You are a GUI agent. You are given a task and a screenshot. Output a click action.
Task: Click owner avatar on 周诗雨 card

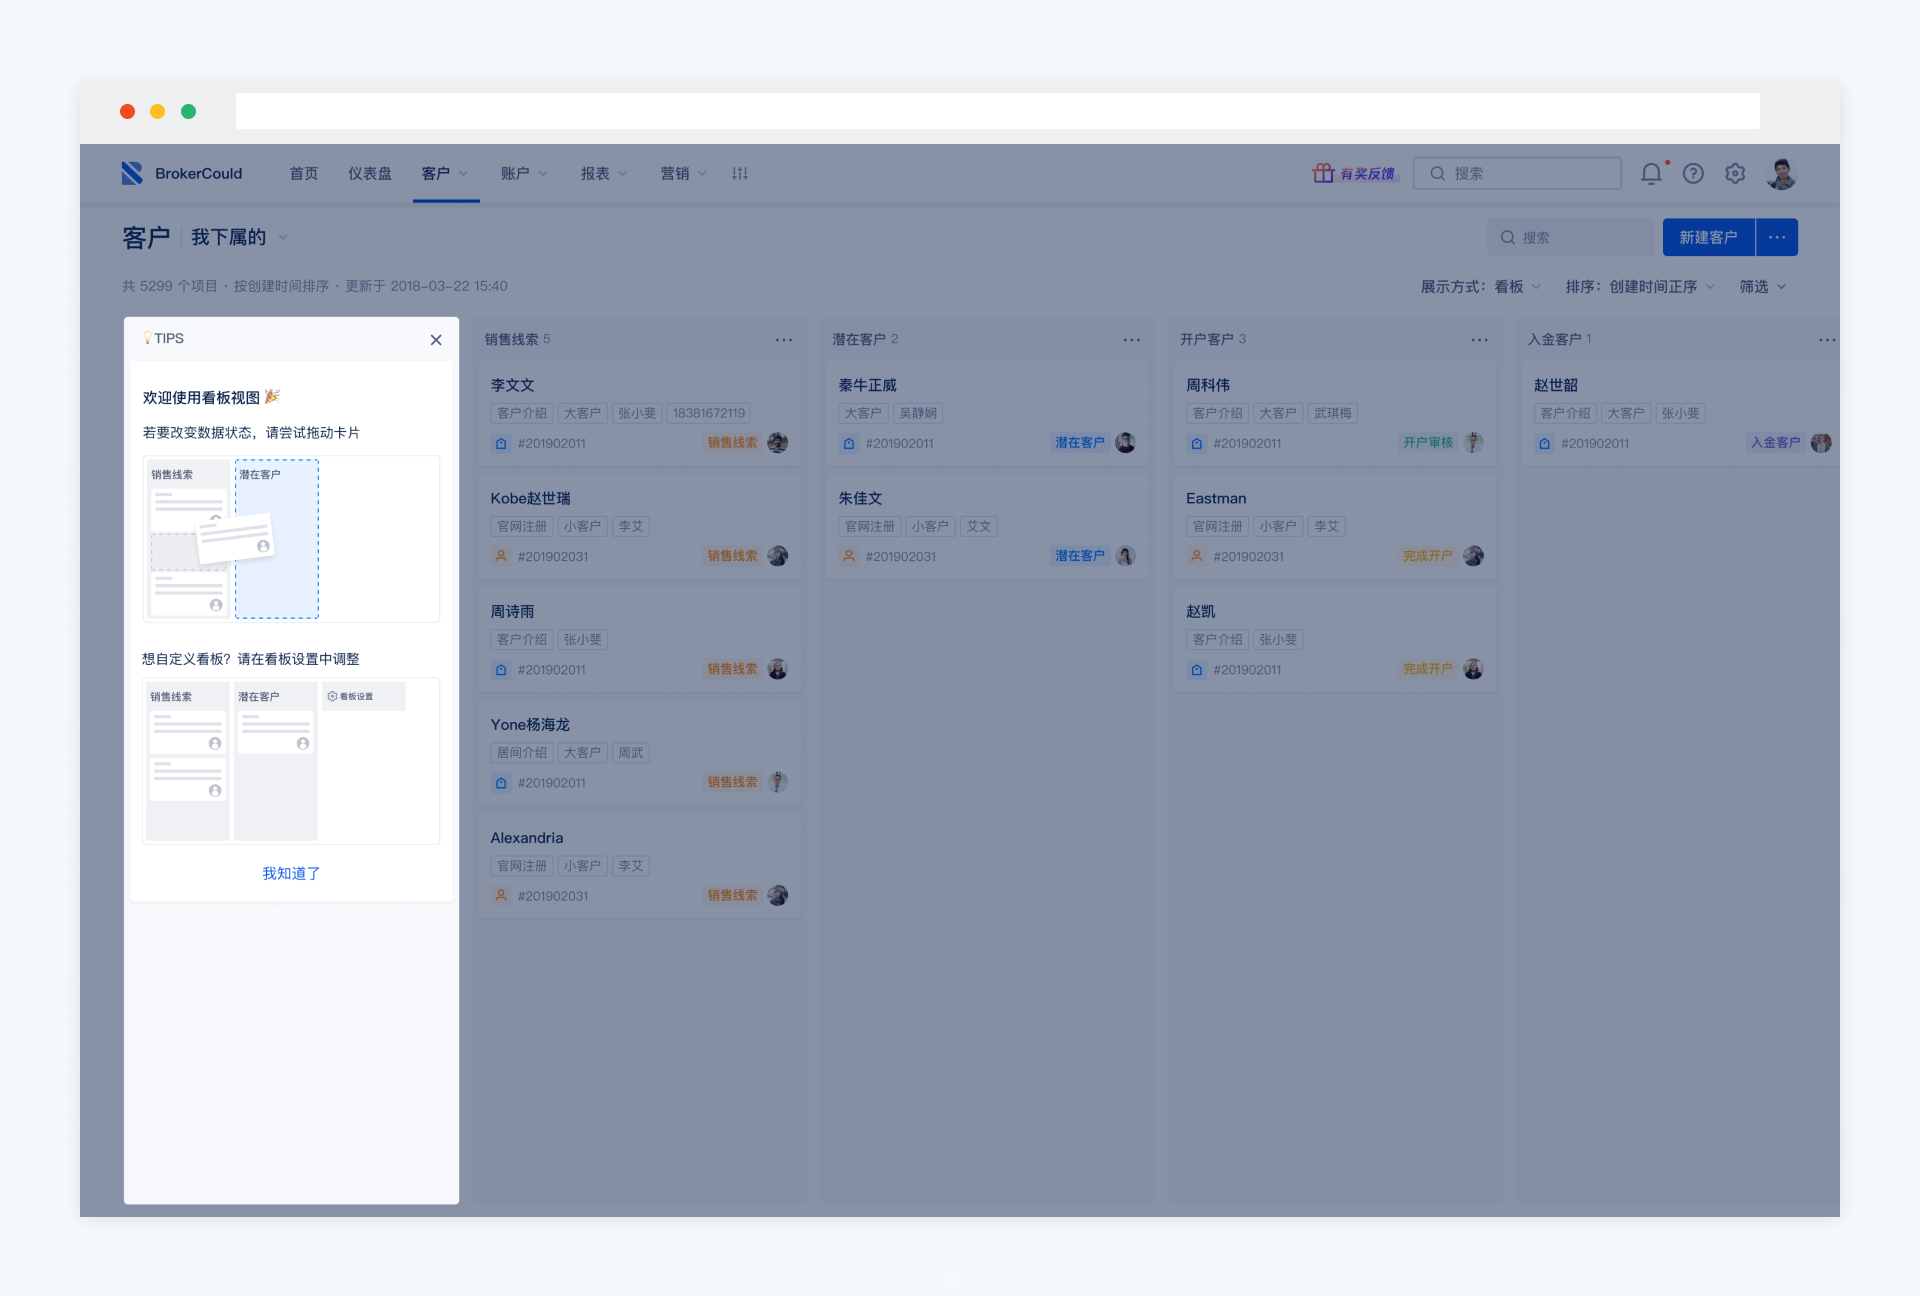click(777, 669)
